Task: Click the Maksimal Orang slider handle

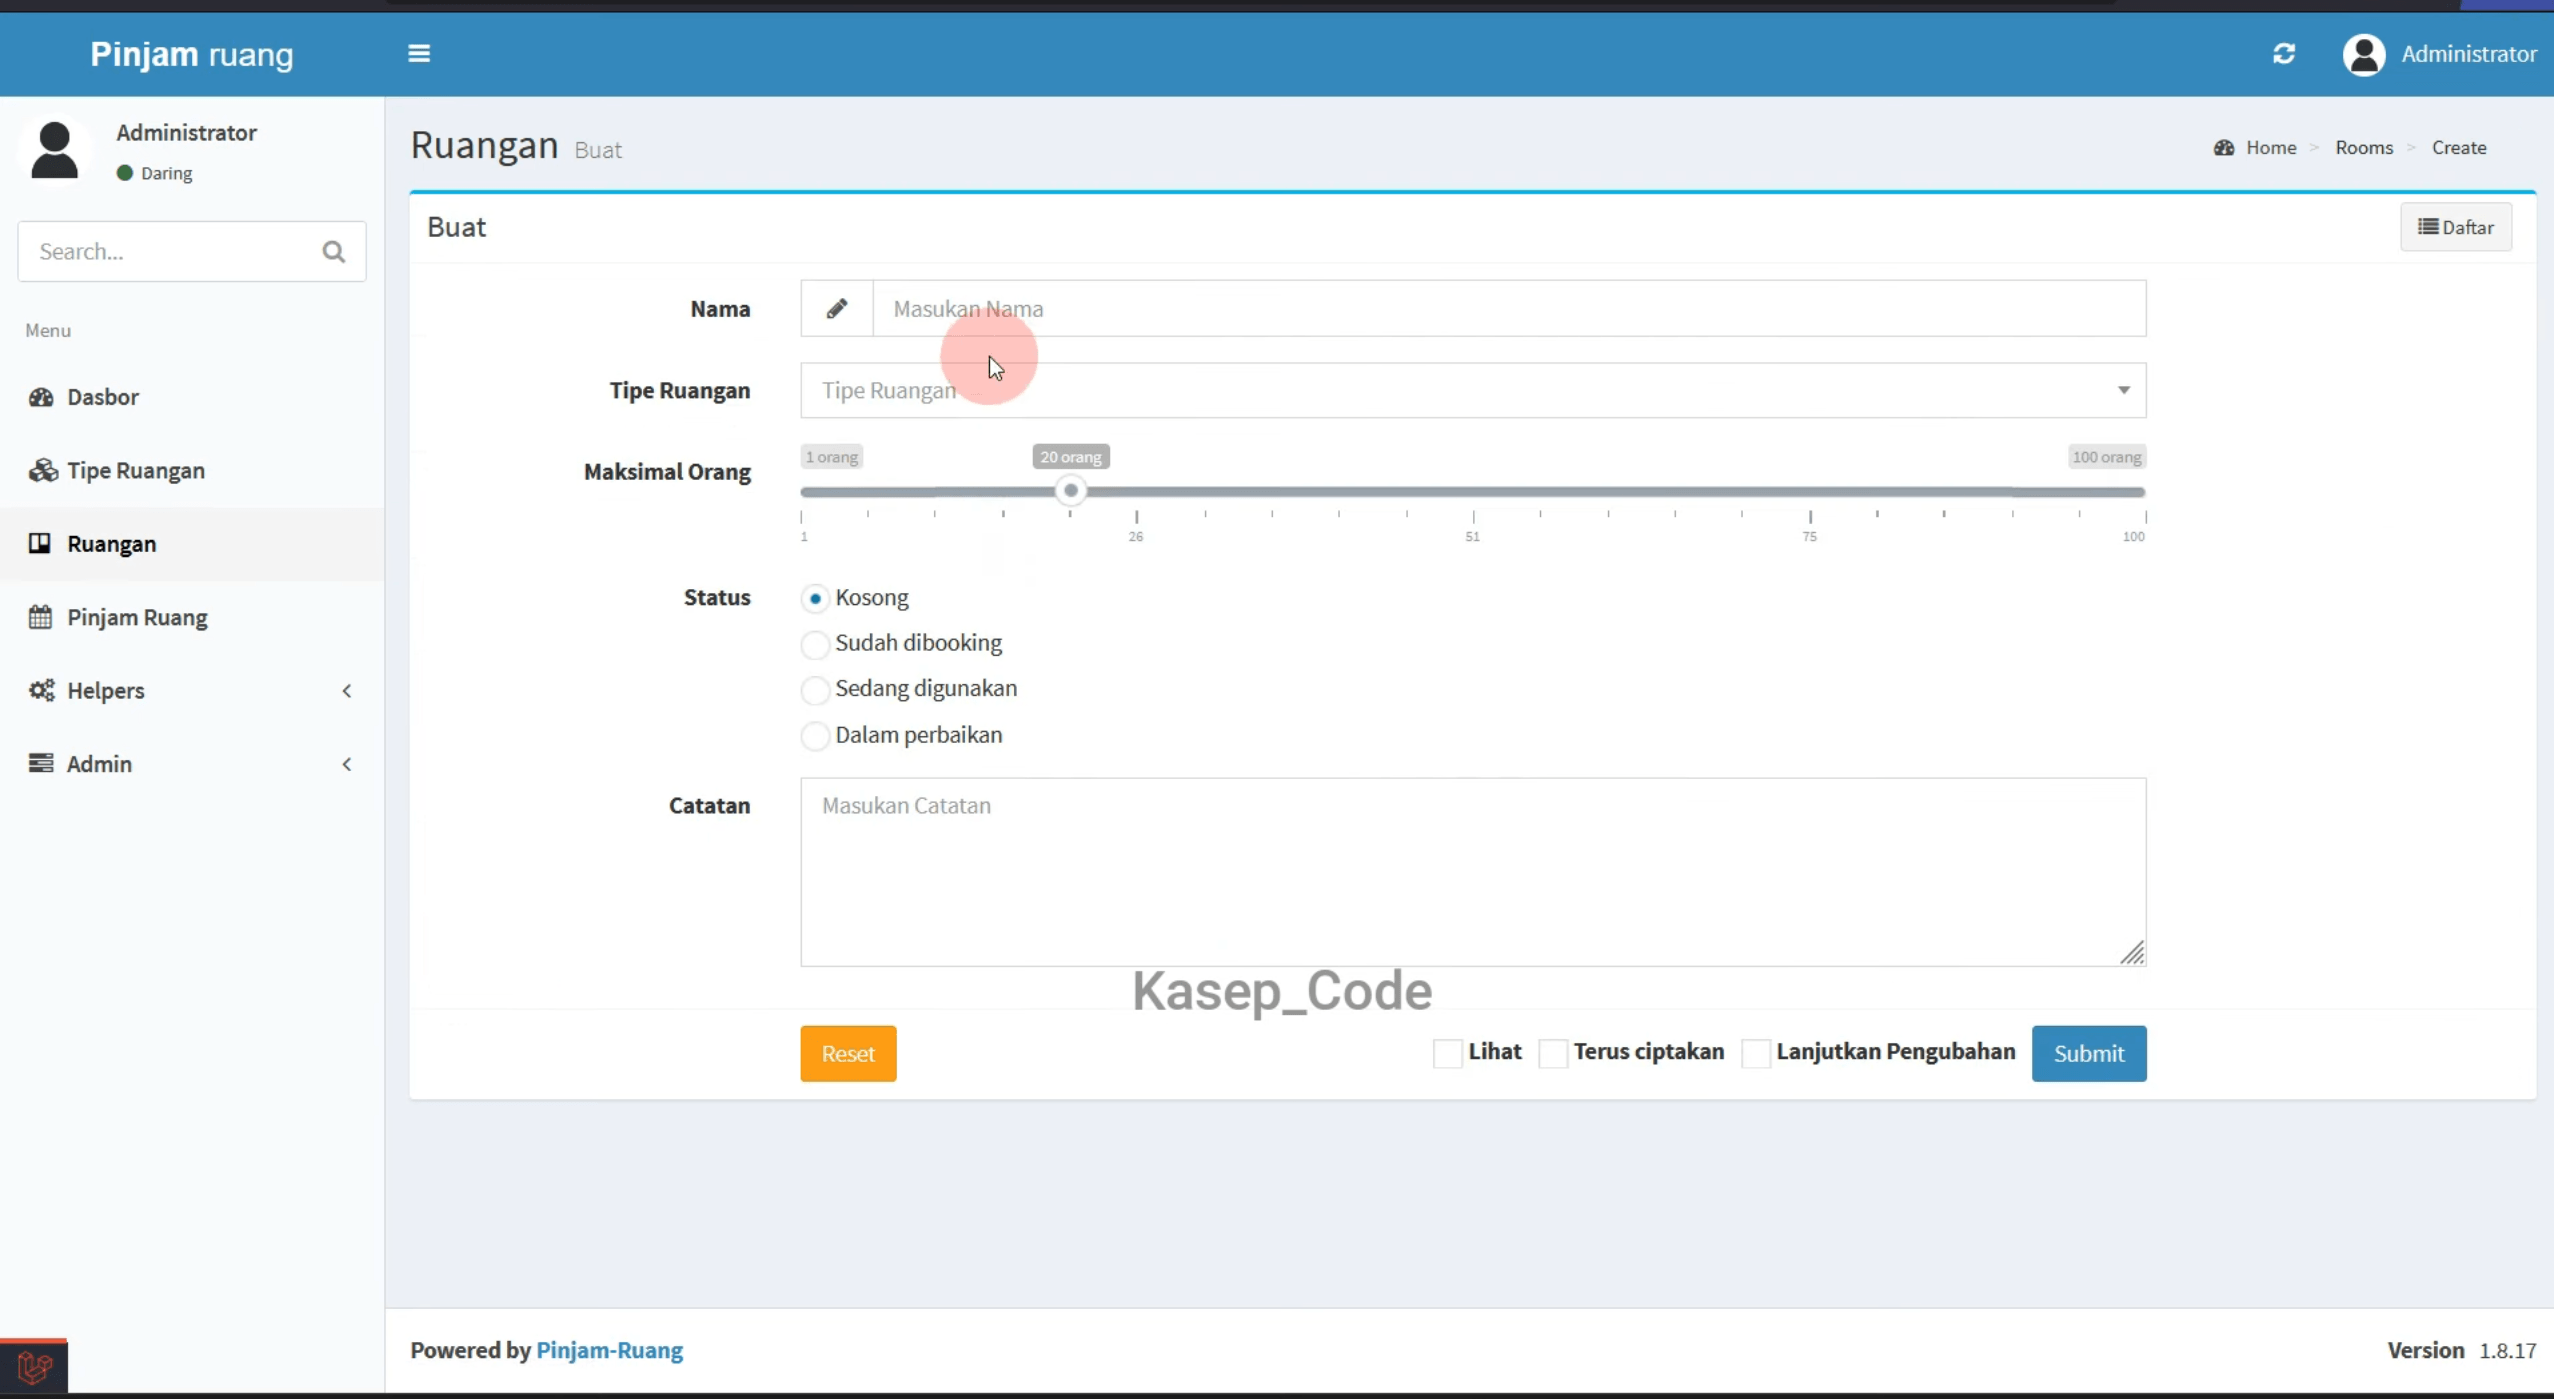Action: coord(1070,491)
